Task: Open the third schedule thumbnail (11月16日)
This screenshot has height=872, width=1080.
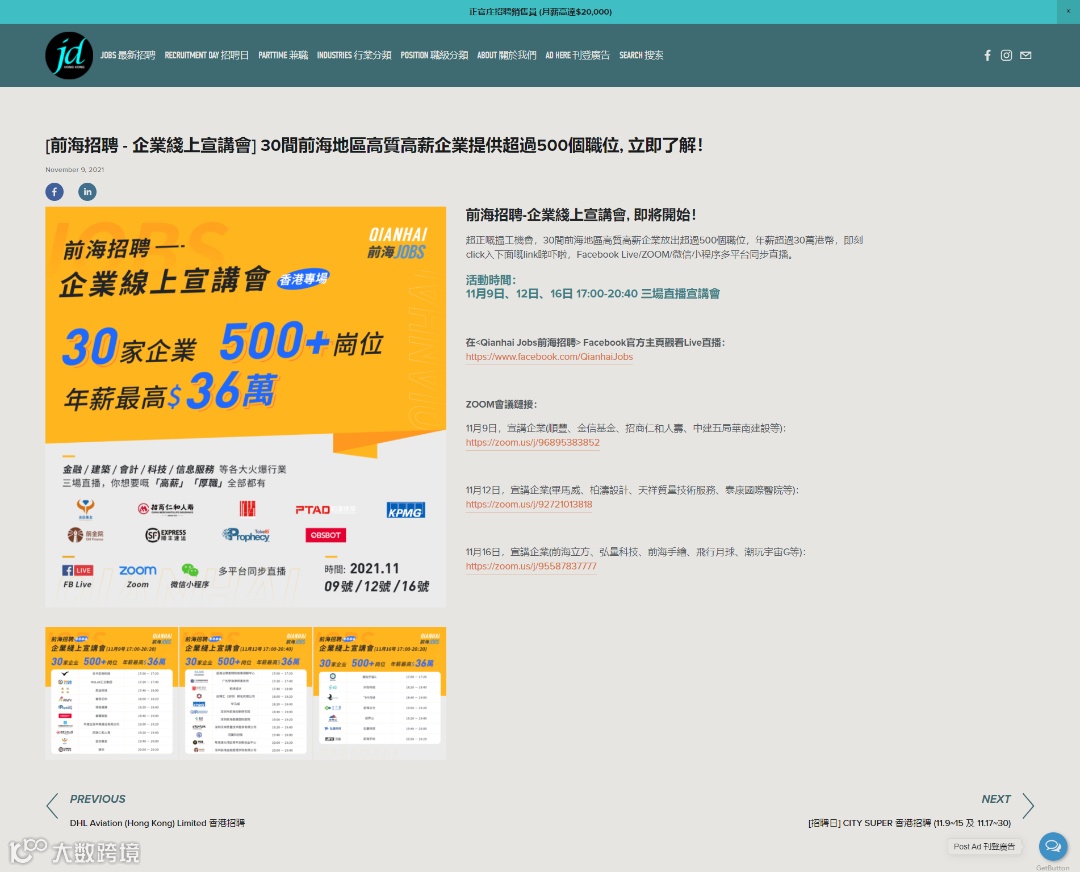Action: (380, 693)
